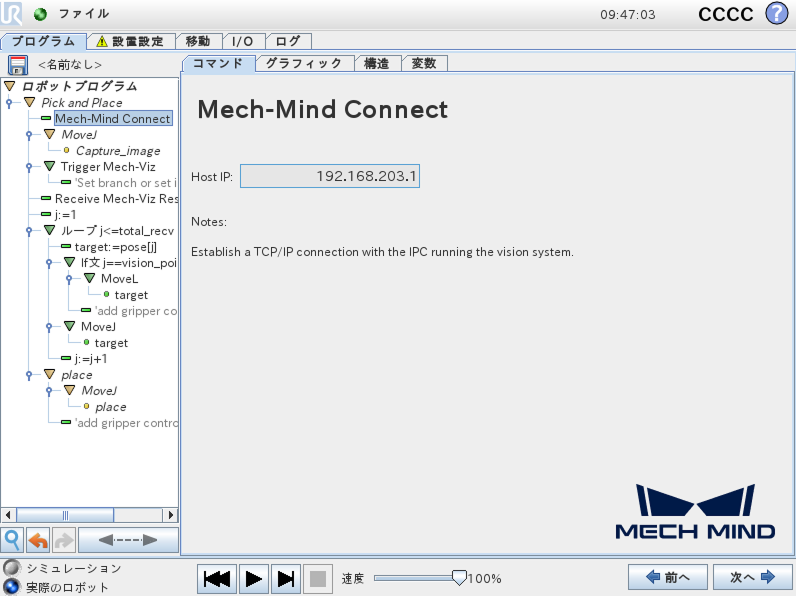
Task: Switch to the 移動 tab
Action: [198, 41]
